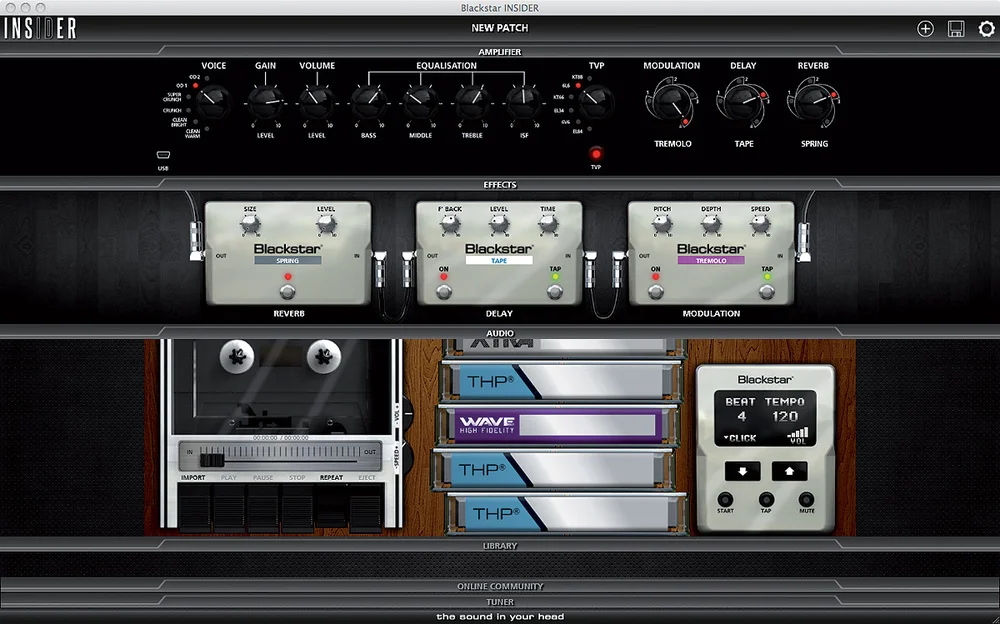The width and height of the screenshot is (1000, 624).
Task: Expand the ONLINE COMMUNITY section
Action: [499, 586]
